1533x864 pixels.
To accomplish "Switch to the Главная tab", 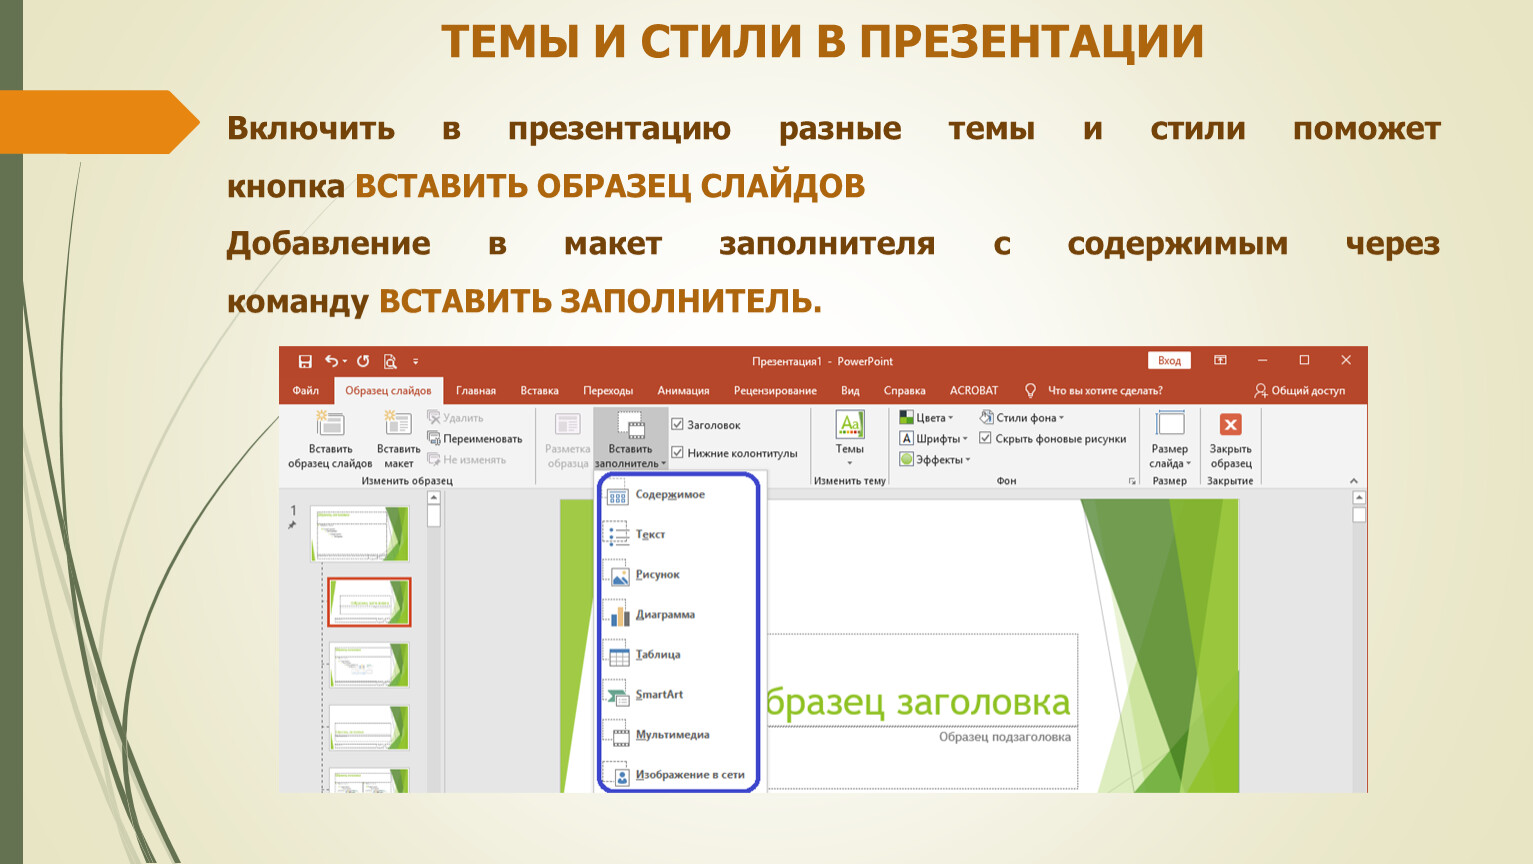I will tap(476, 391).
